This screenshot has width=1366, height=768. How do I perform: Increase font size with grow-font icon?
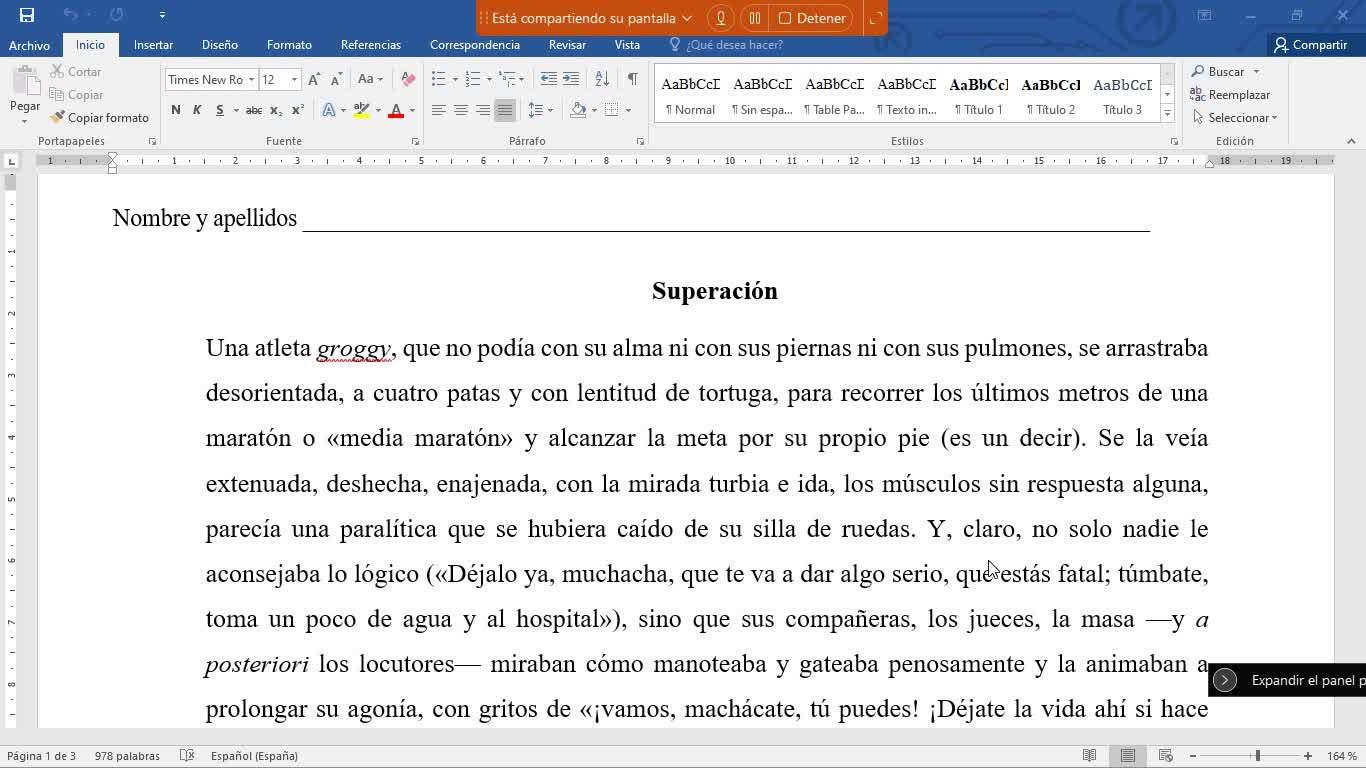(x=315, y=80)
